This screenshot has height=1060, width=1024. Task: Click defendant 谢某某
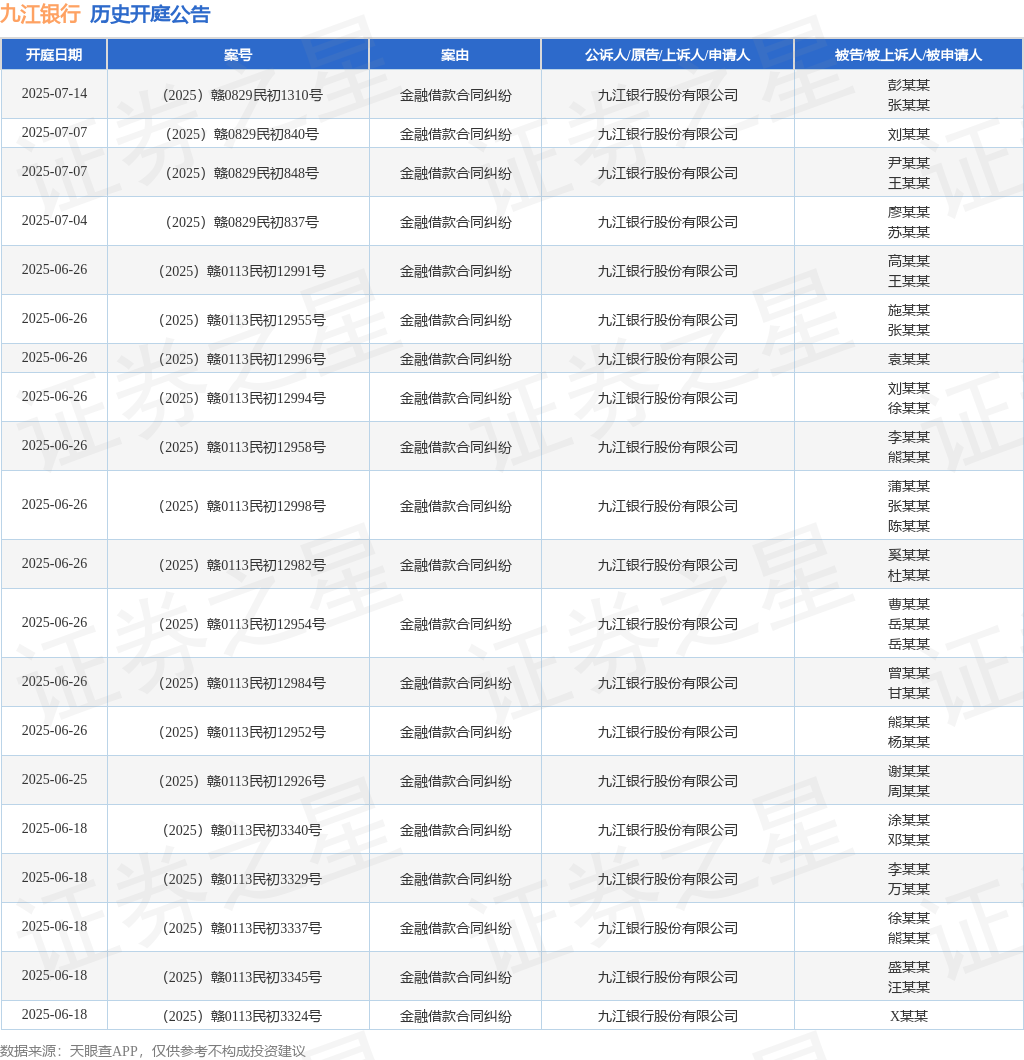[x=908, y=771]
